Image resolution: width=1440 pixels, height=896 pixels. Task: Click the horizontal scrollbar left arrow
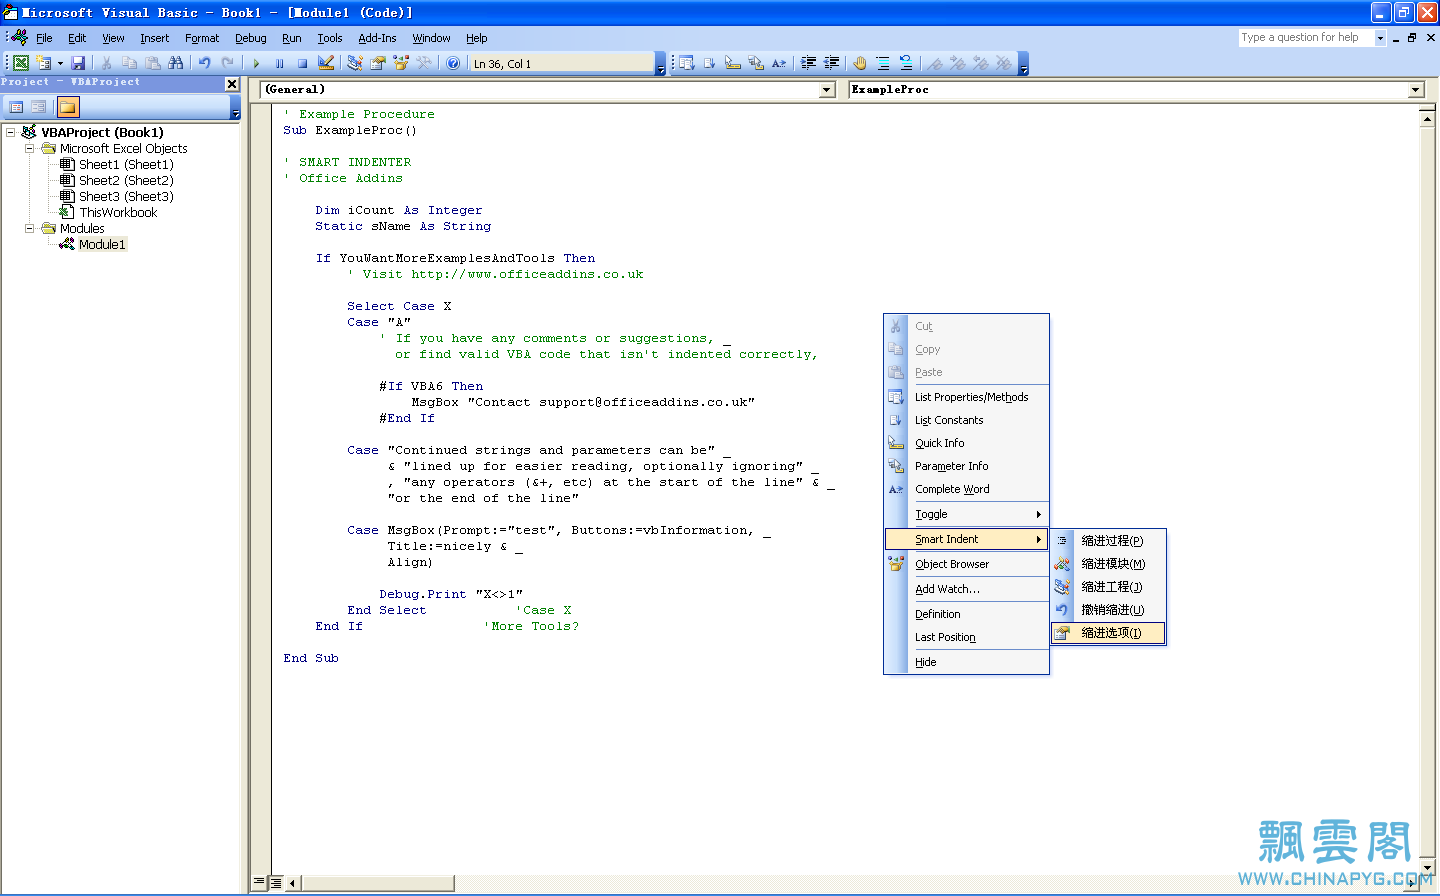pos(293,883)
